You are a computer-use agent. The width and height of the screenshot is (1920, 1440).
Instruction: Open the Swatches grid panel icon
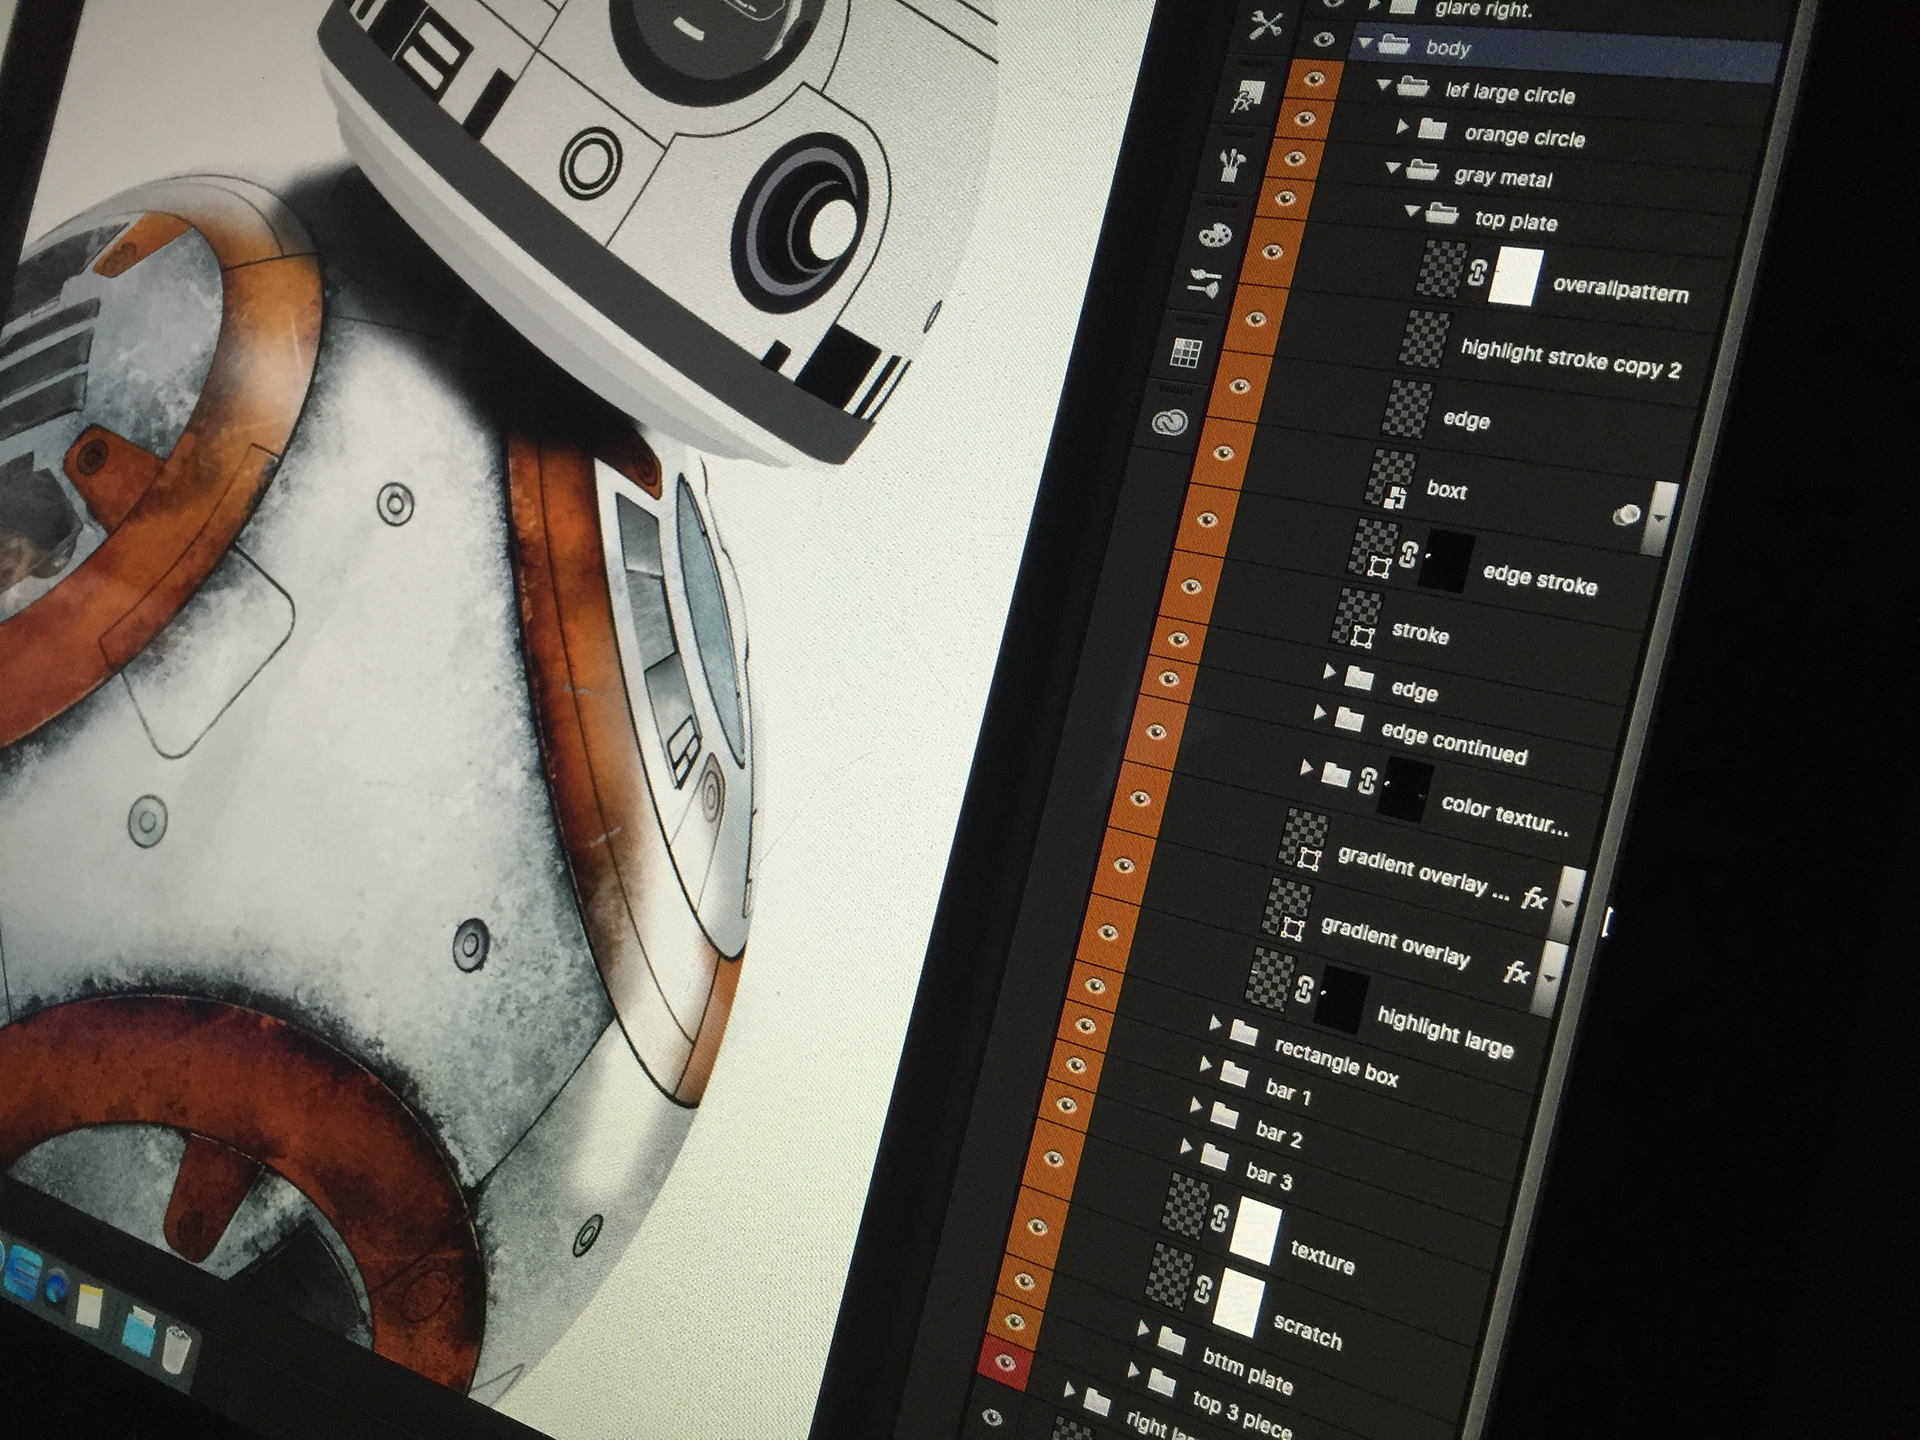[1186, 352]
